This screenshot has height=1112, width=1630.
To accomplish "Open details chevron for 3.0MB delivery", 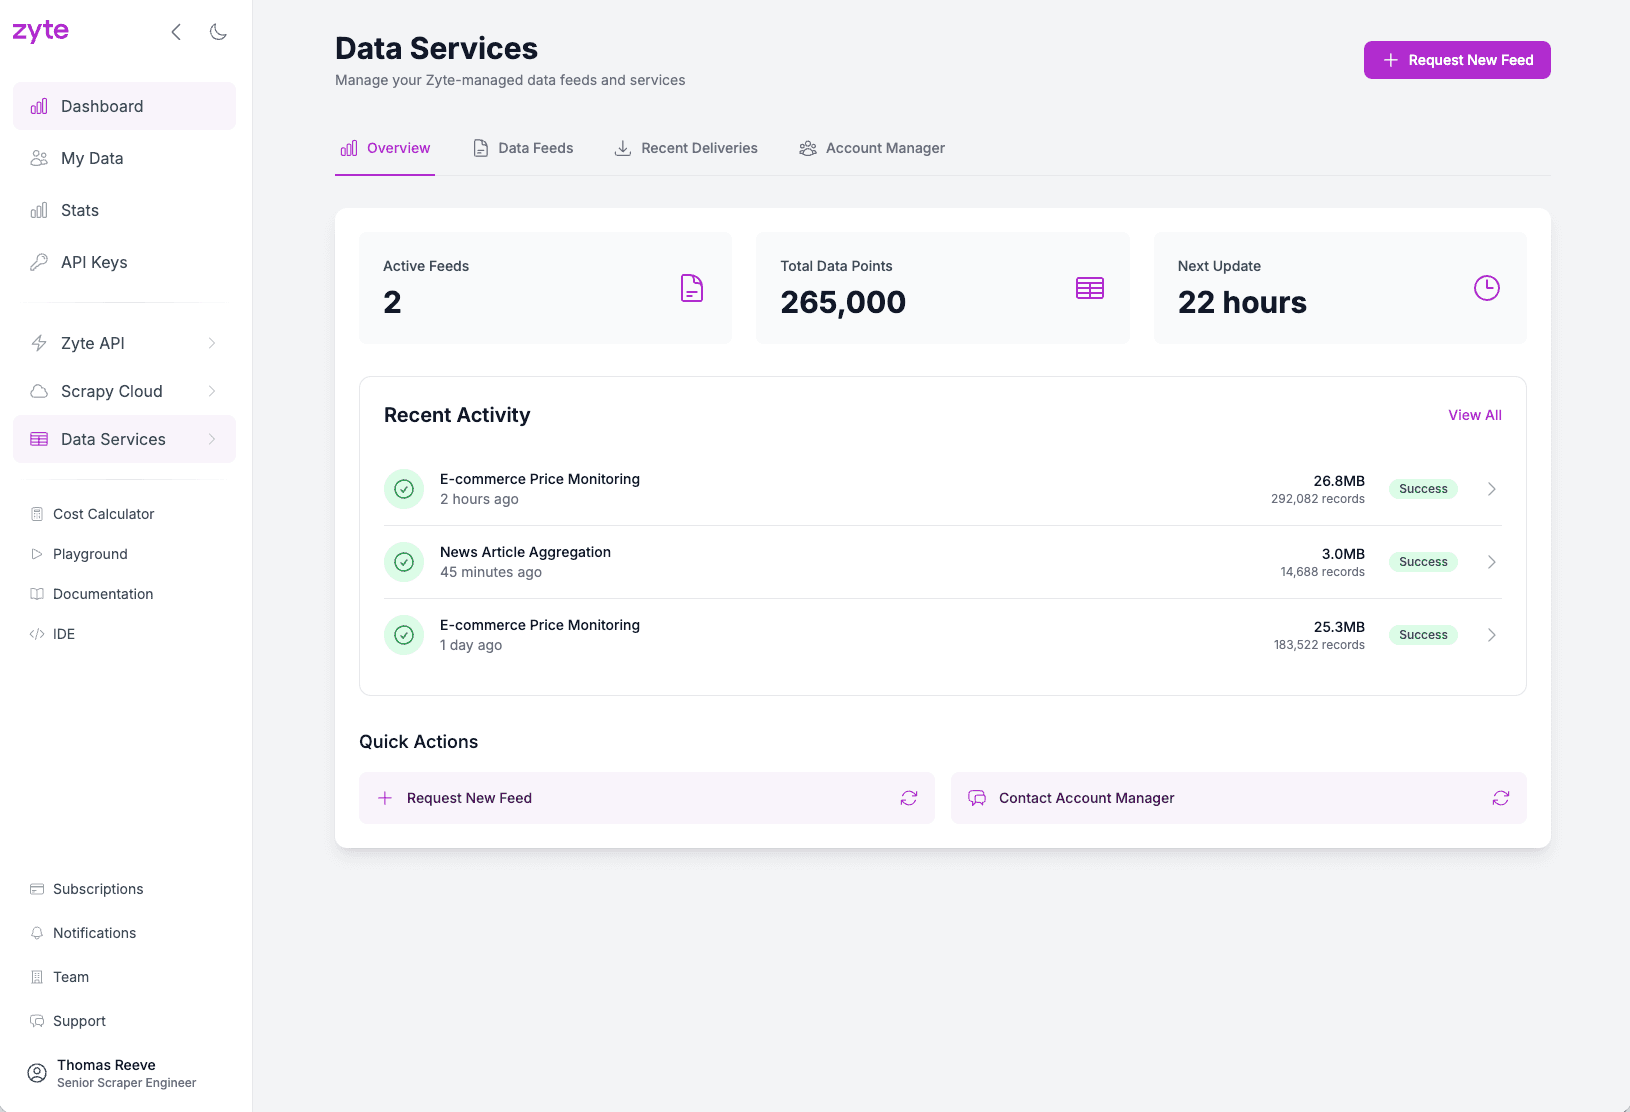I will point(1492,562).
